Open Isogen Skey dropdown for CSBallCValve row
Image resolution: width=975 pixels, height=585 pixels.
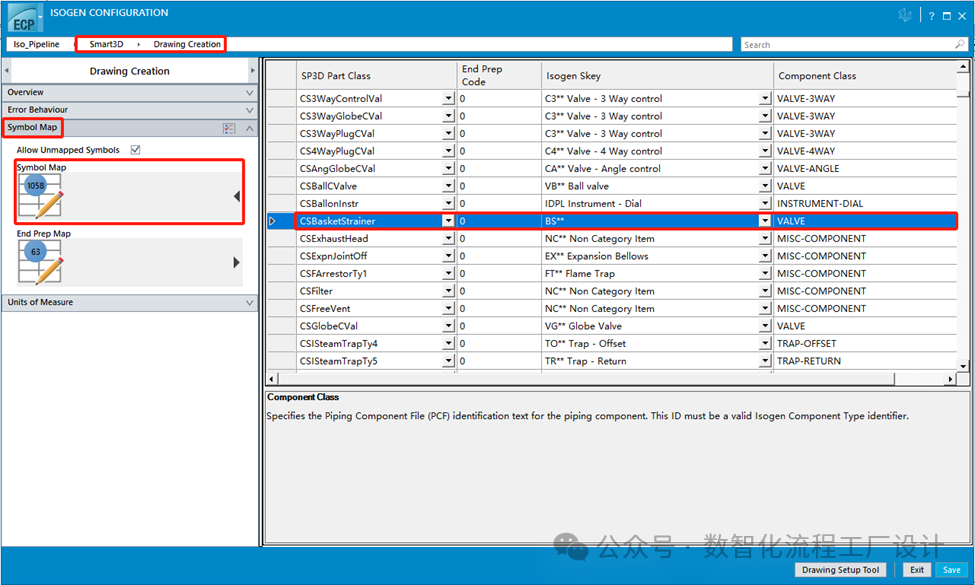click(764, 186)
